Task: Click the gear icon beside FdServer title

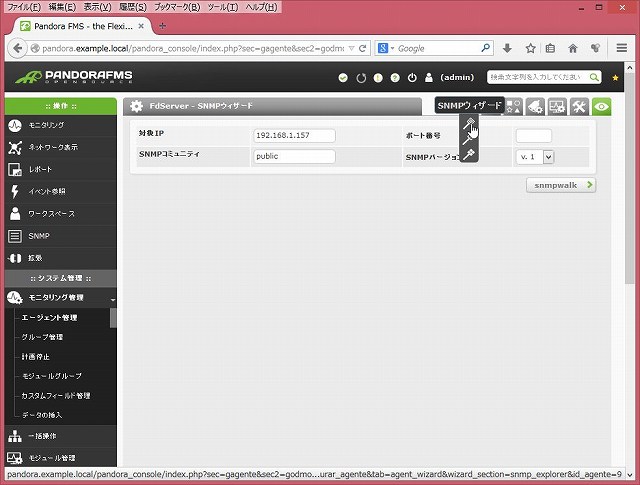Action: [136, 106]
